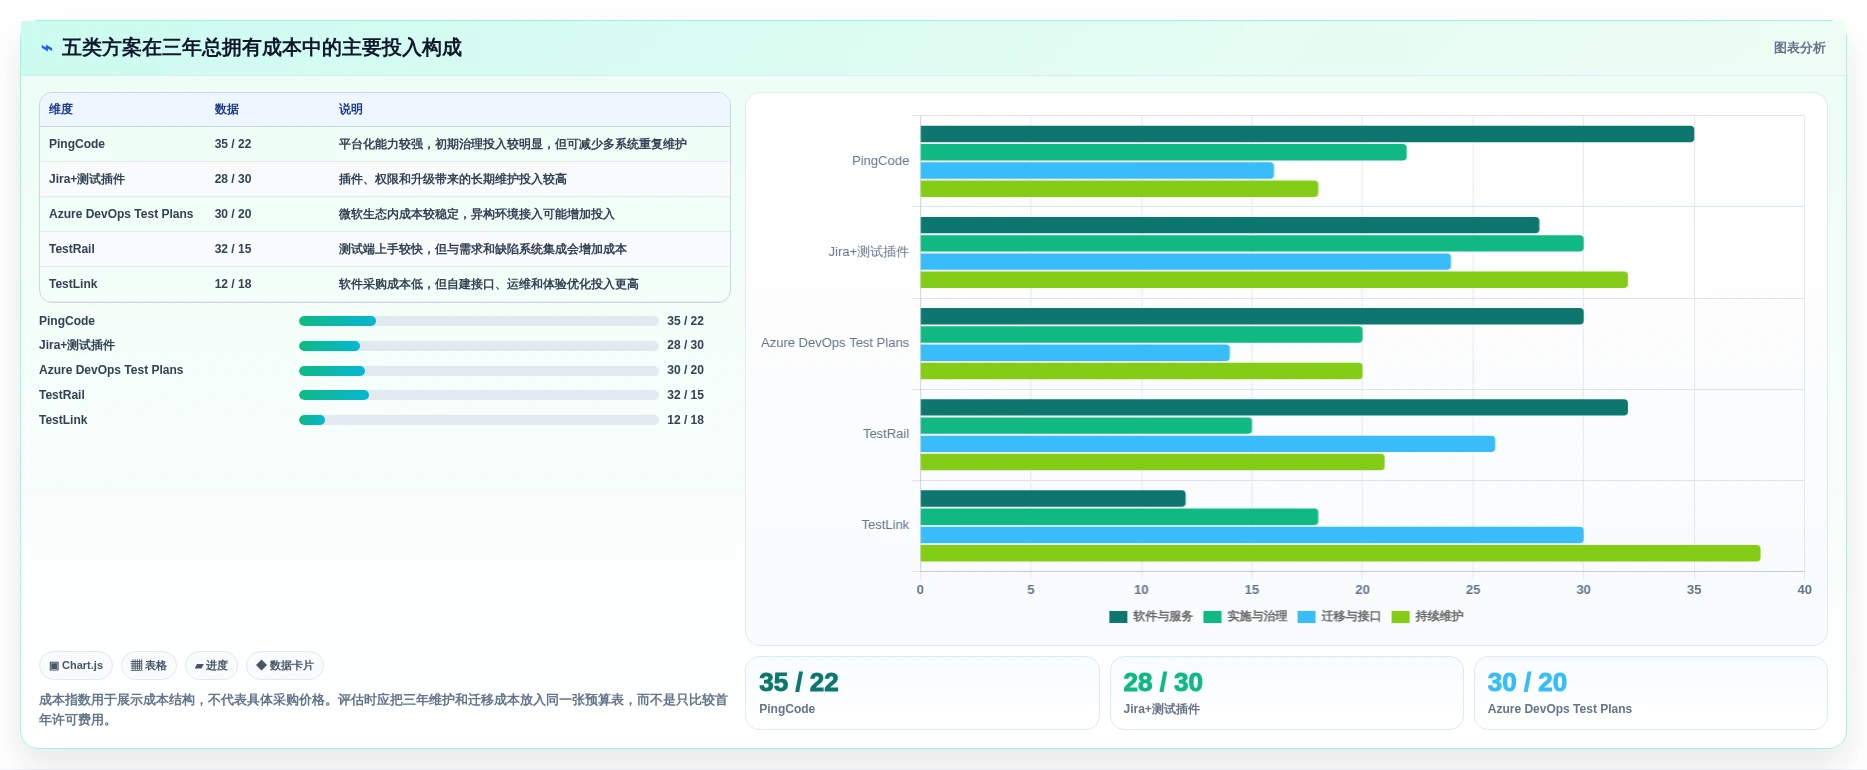The width and height of the screenshot is (1867, 770).
Task: Toggle the 软件与服务 legend swatch
Action: point(1118,617)
